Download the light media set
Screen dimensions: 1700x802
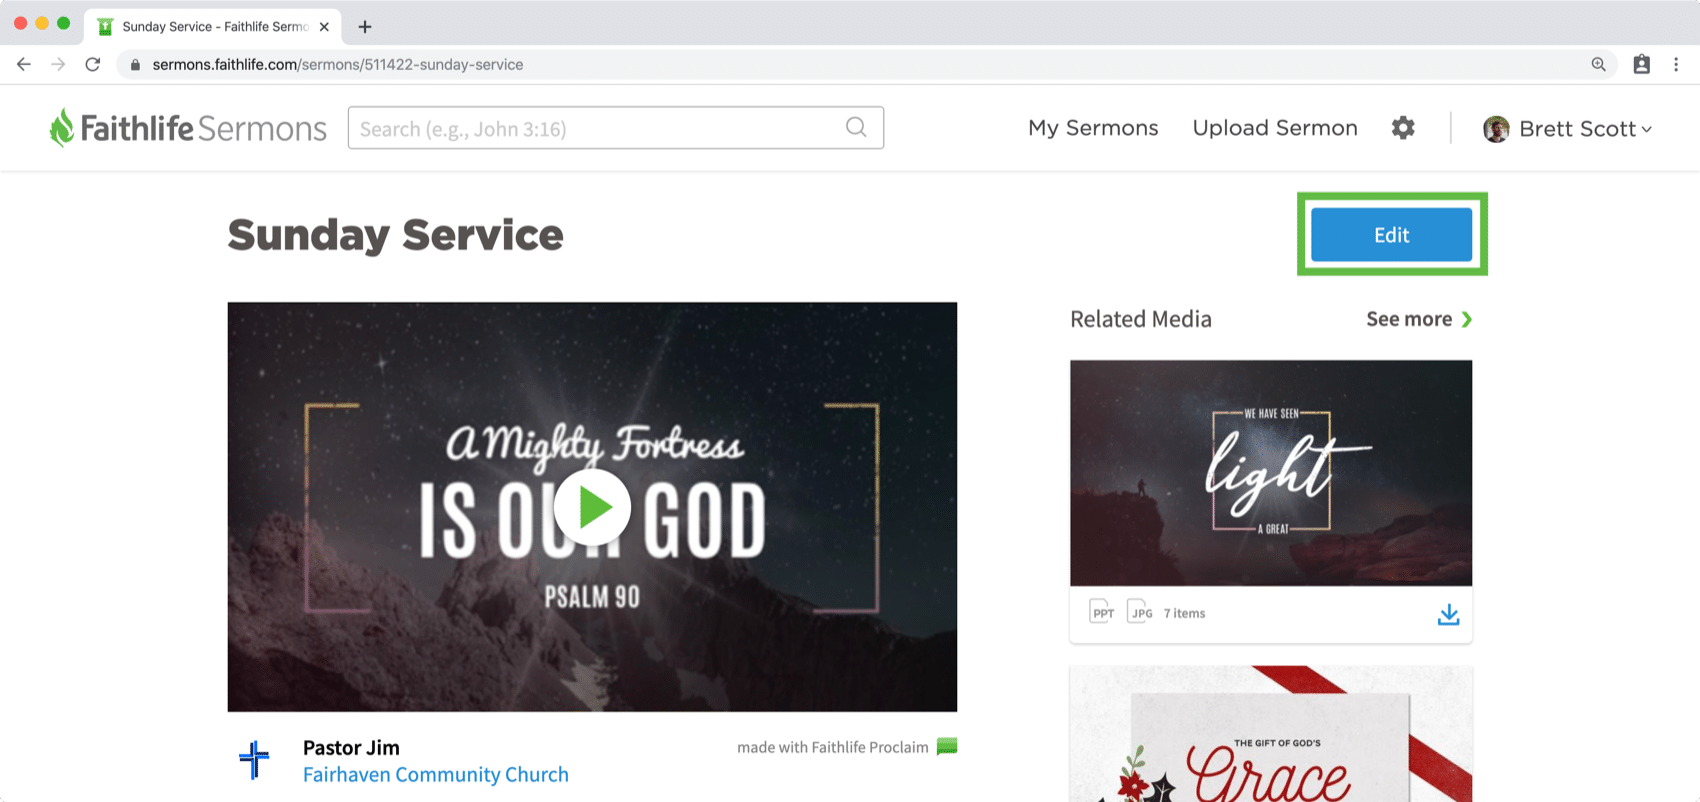click(x=1448, y=614)
